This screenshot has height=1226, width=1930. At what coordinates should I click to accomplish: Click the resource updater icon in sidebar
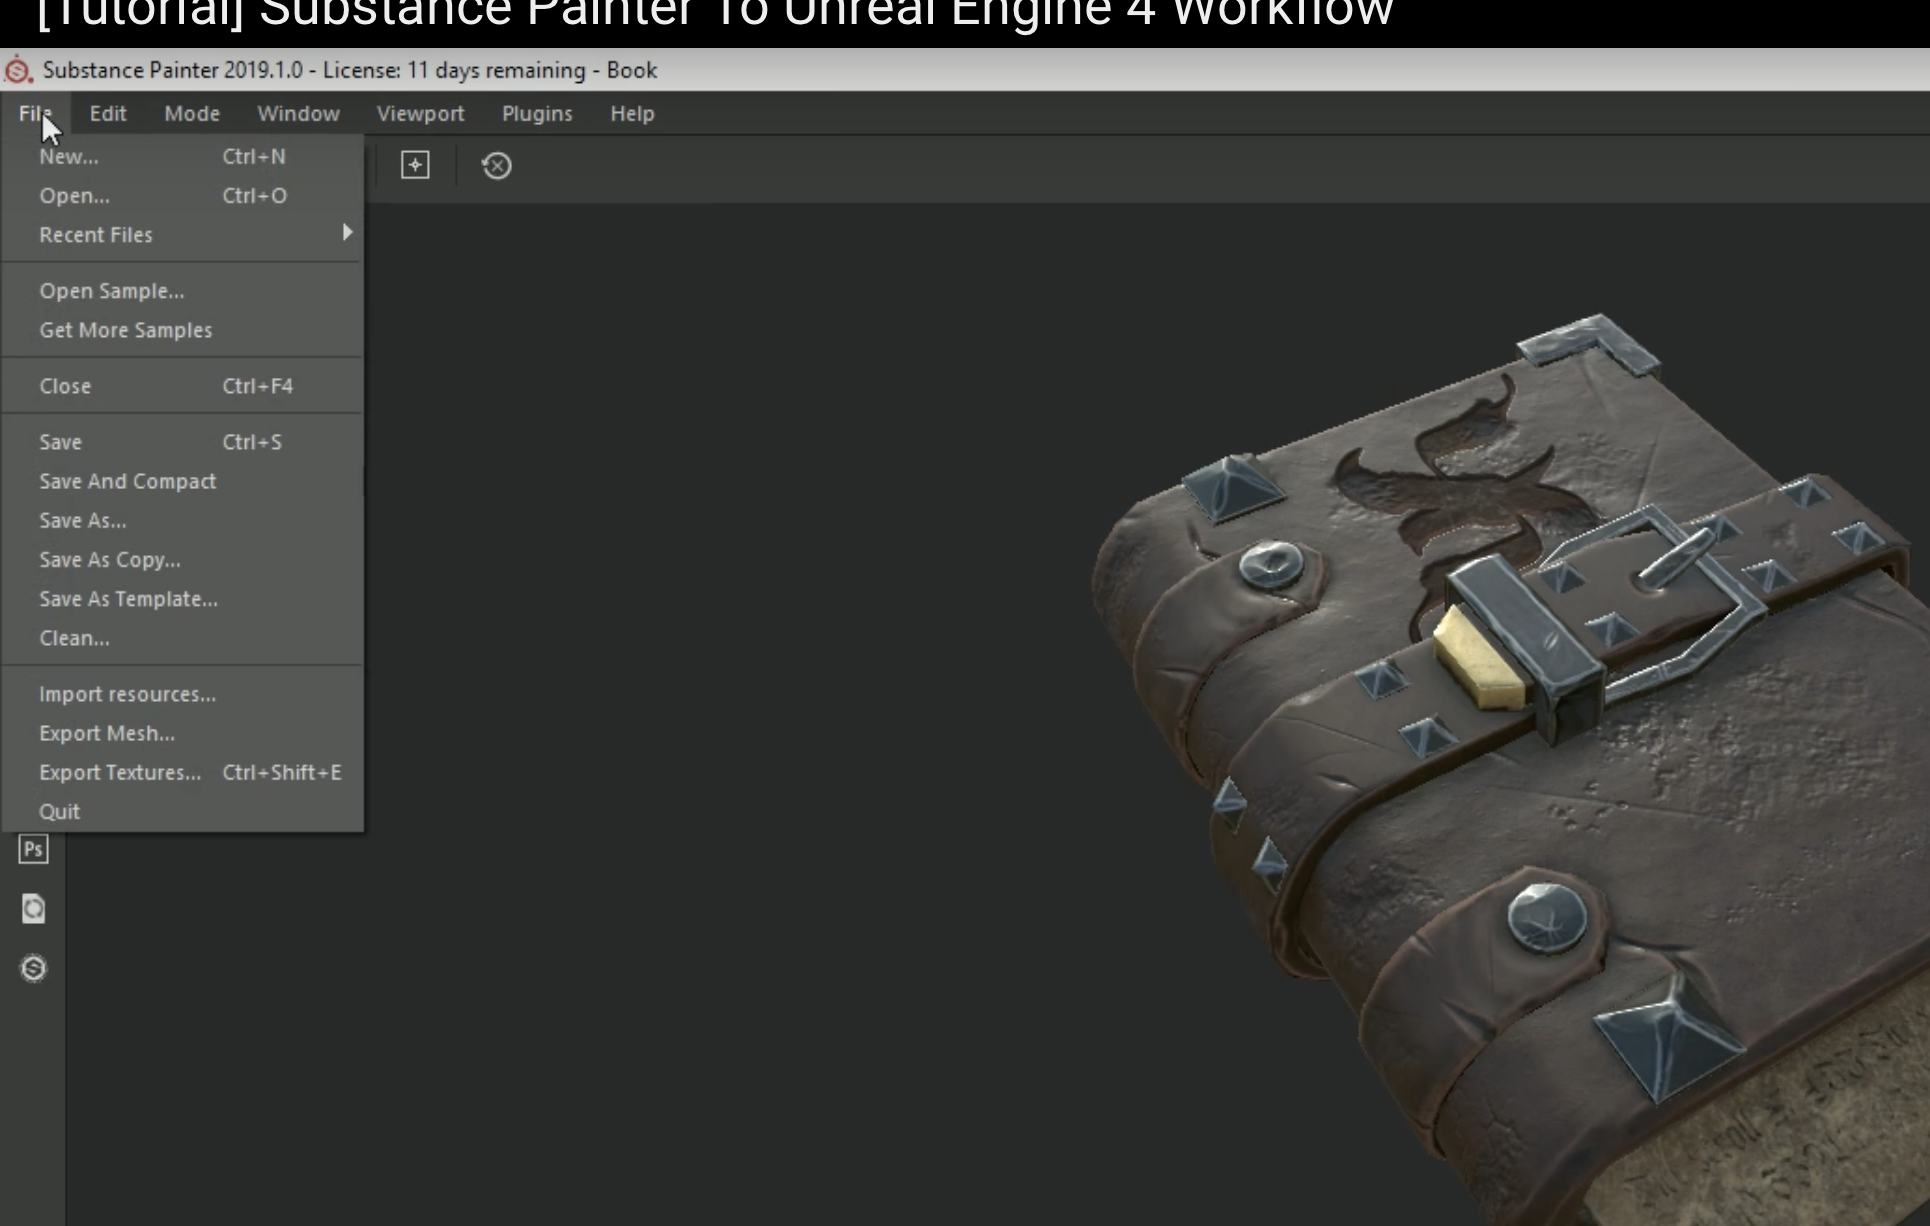coord(33,909)
